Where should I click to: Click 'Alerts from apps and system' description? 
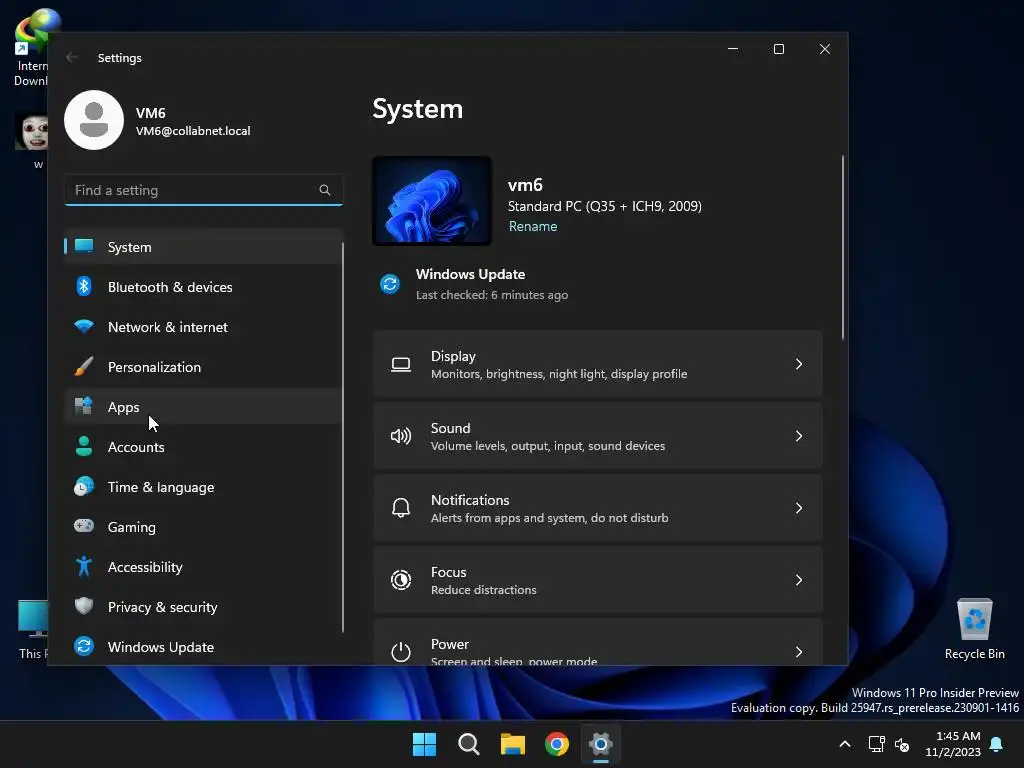(x=549, y=517)
